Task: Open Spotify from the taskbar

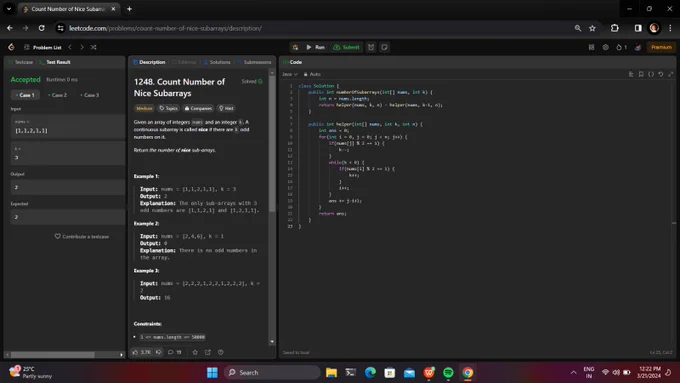Action: 448,373
